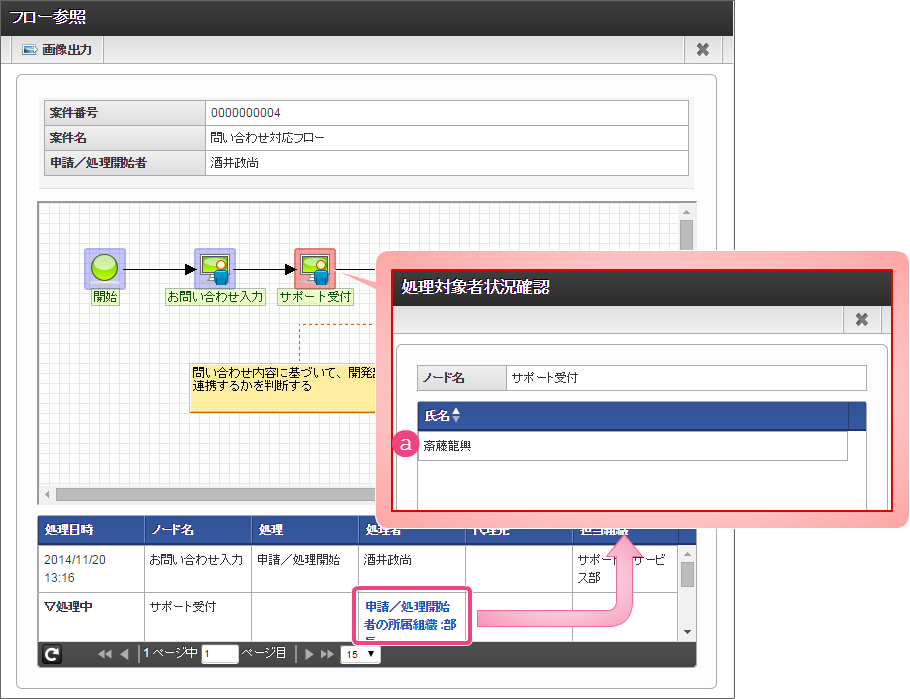Click the お問い合わせ入力 node label

215,297
